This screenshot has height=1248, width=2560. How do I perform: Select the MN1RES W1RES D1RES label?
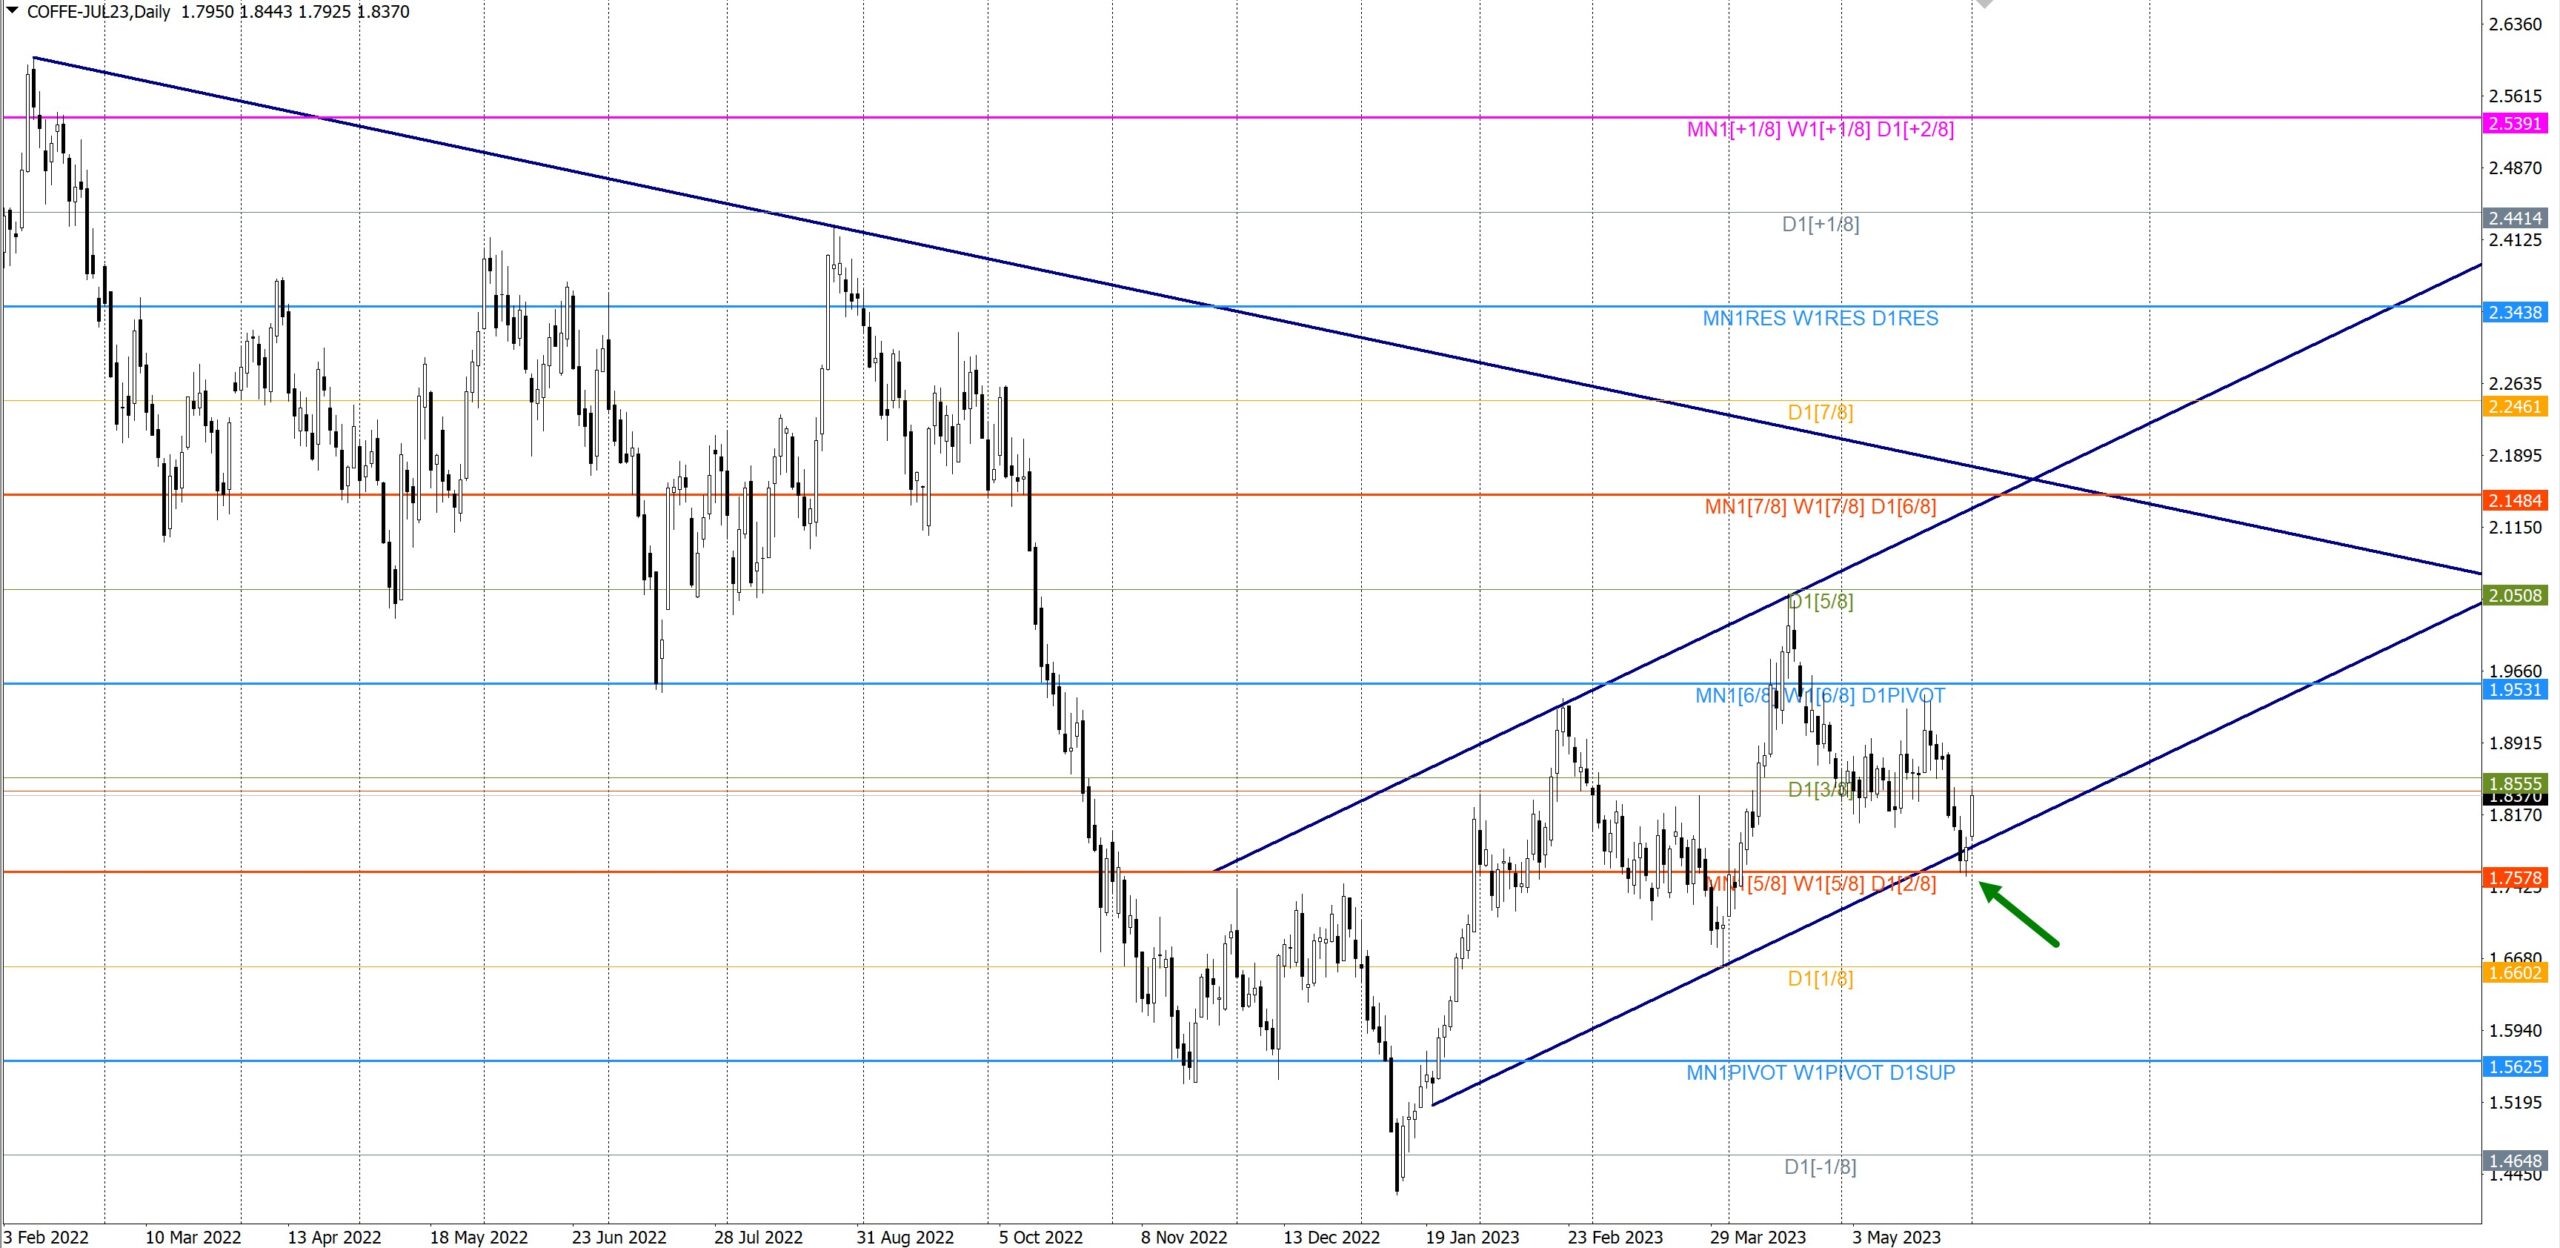[1820, 318]
